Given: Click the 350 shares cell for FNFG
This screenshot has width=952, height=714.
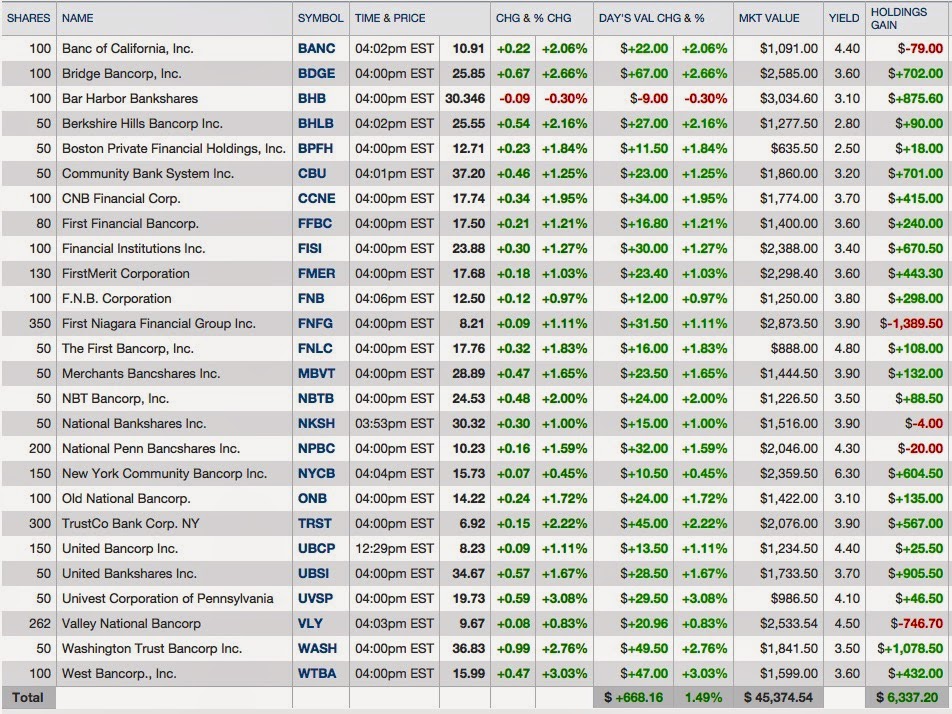Looking at the screenshot, I should 39,323.
